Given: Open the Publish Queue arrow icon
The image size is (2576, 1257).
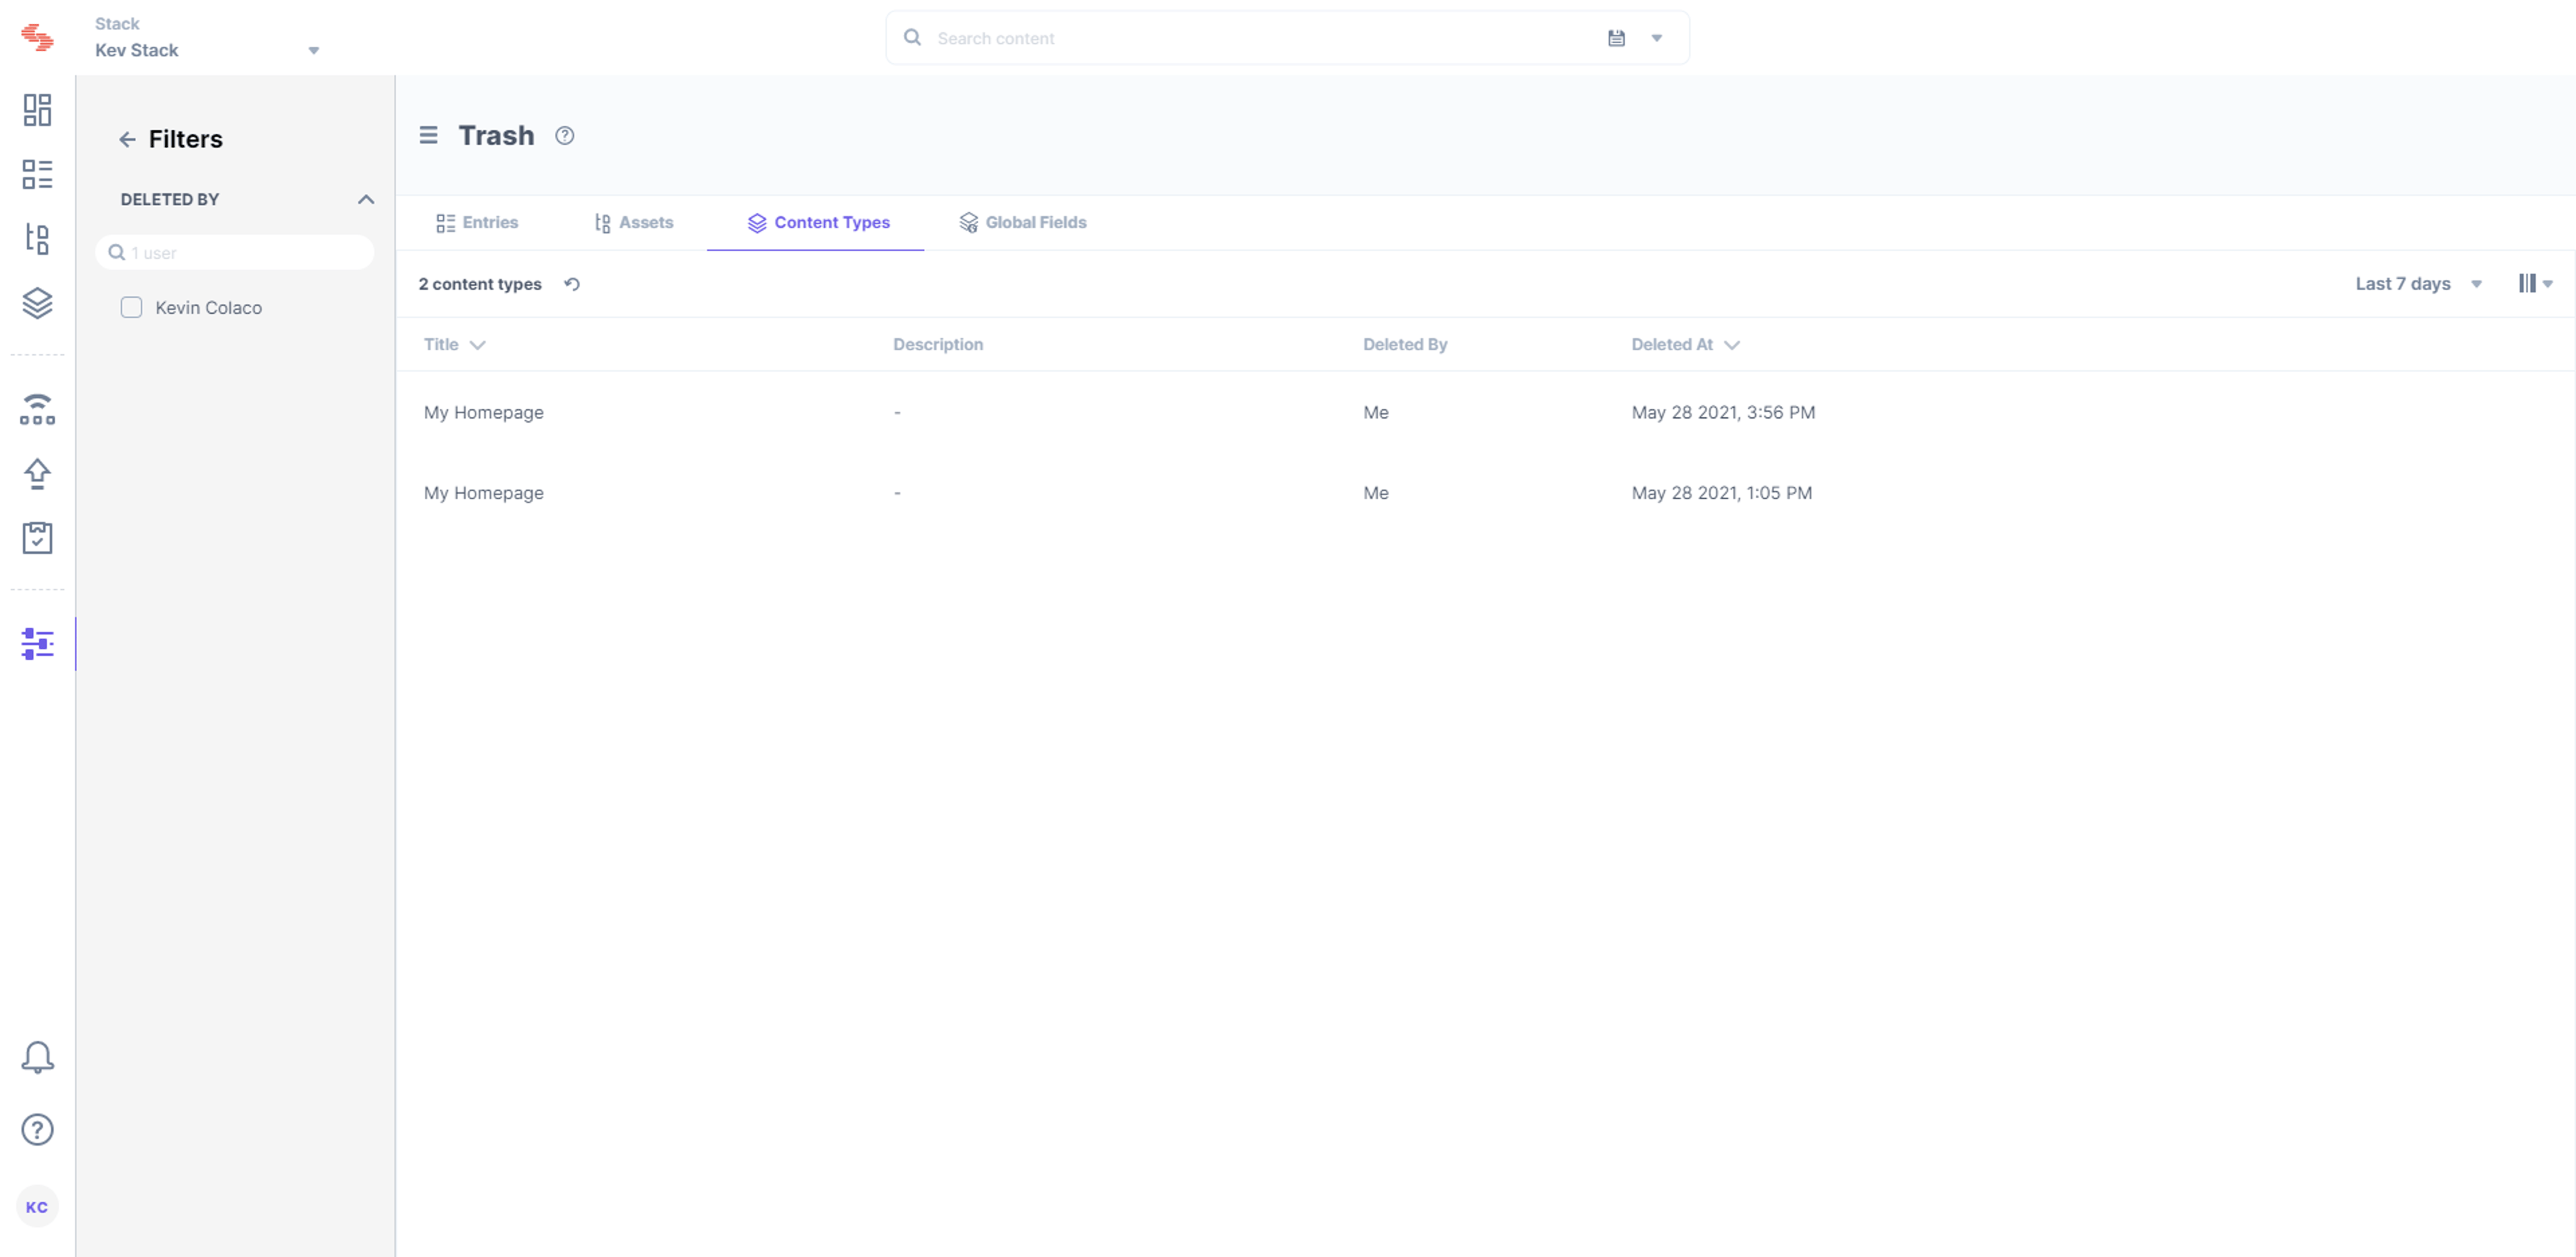Looking at the screenshot, I should click(37, 473).
